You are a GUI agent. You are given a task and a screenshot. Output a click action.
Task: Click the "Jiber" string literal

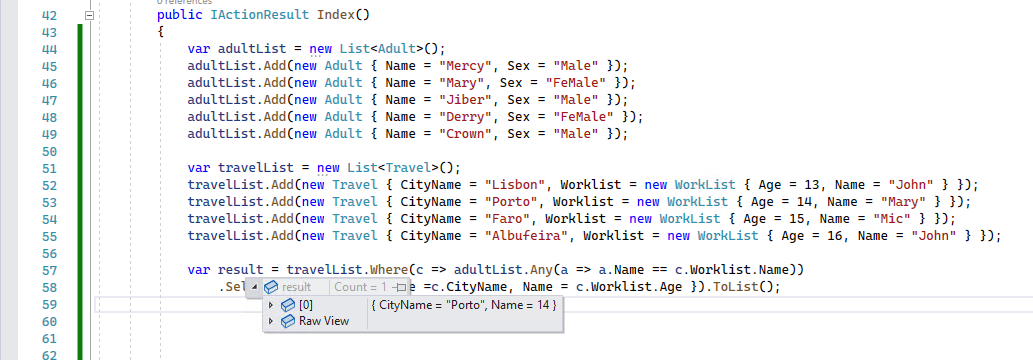(x=465, y=100)
